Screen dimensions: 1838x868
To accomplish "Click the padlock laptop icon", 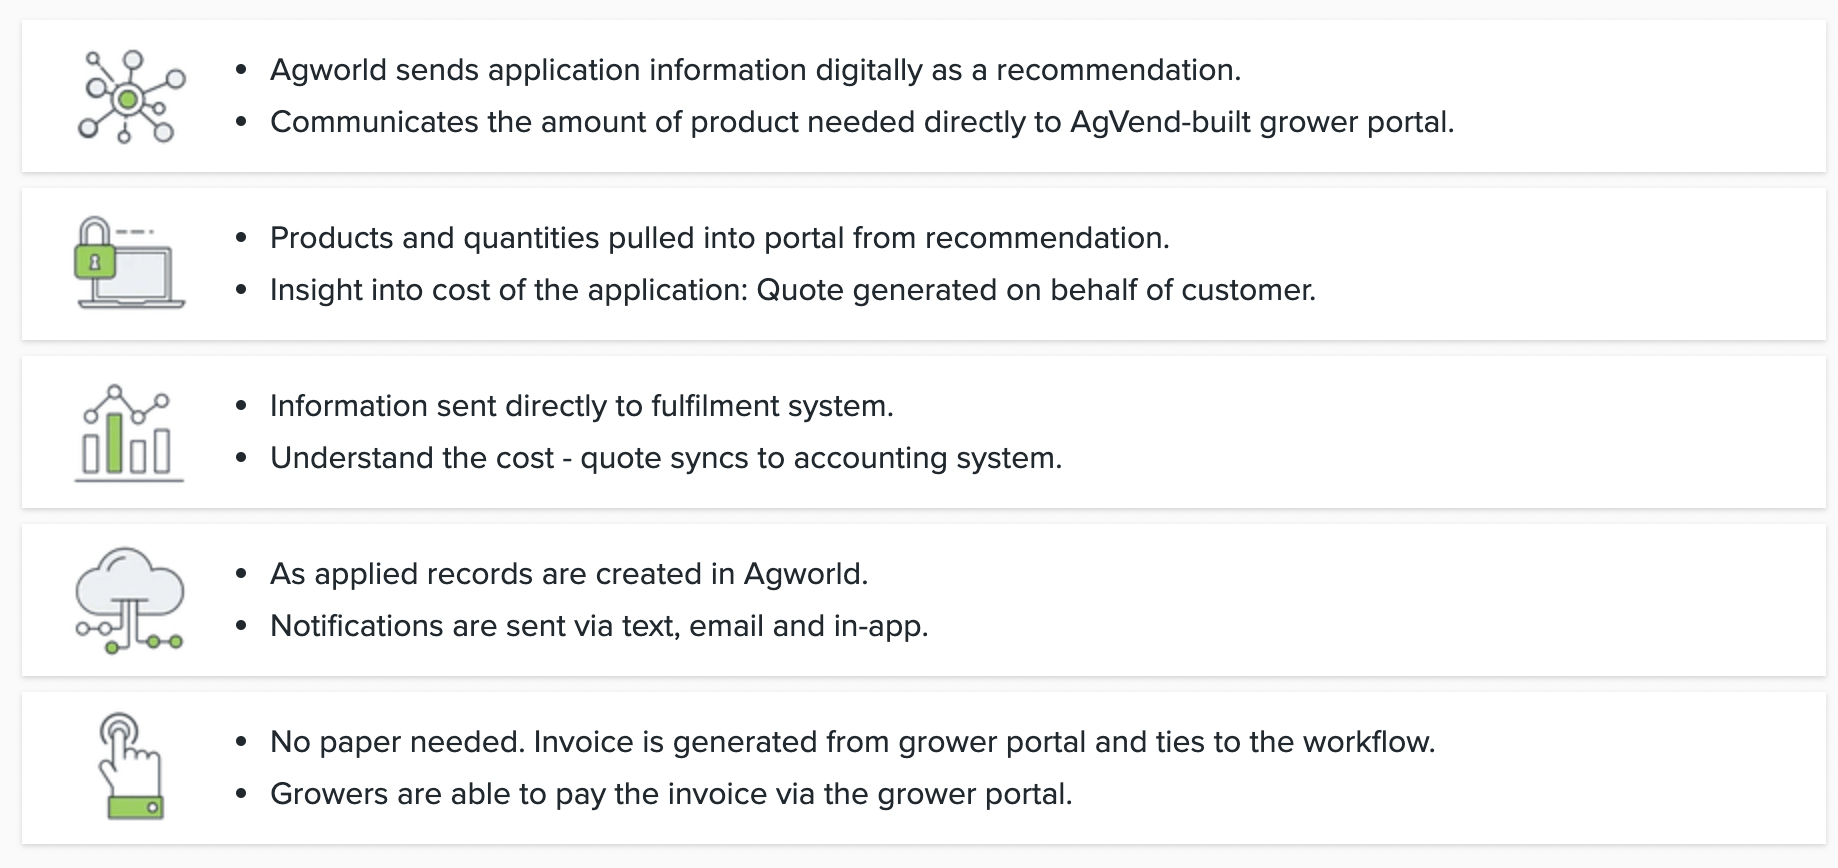I will click(130, 263).
